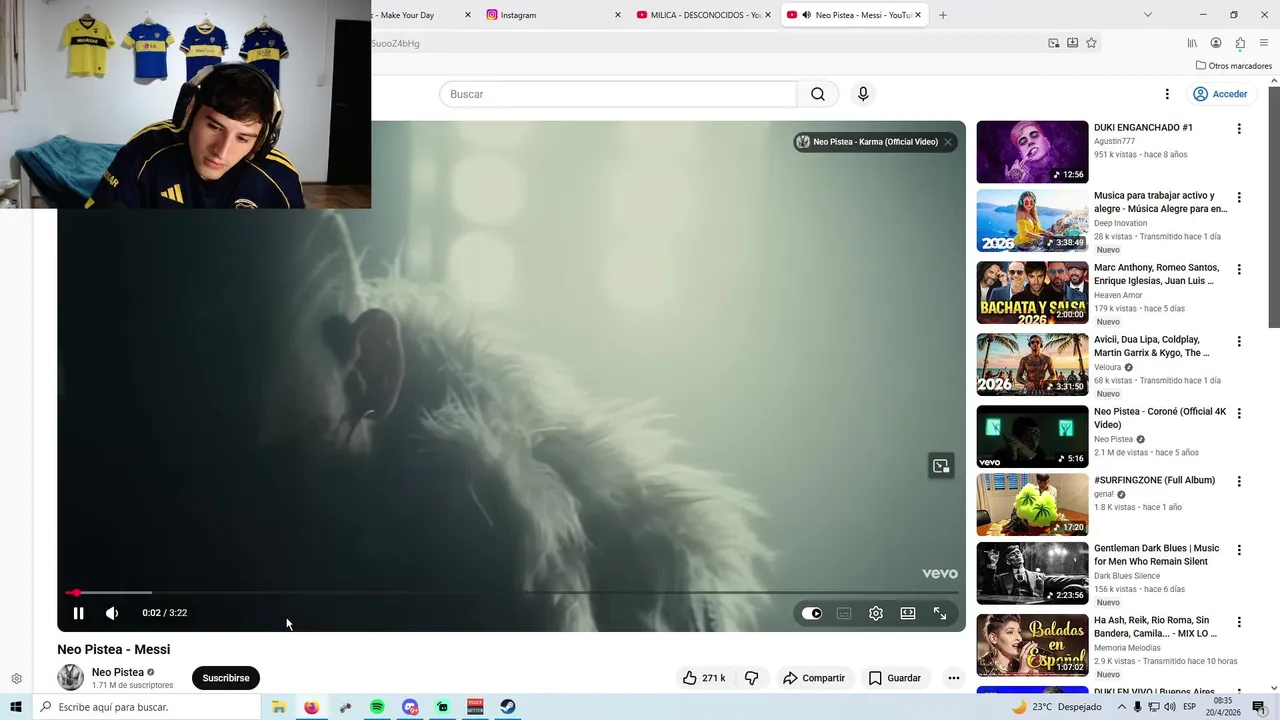Switch video to theater mode

908,613
